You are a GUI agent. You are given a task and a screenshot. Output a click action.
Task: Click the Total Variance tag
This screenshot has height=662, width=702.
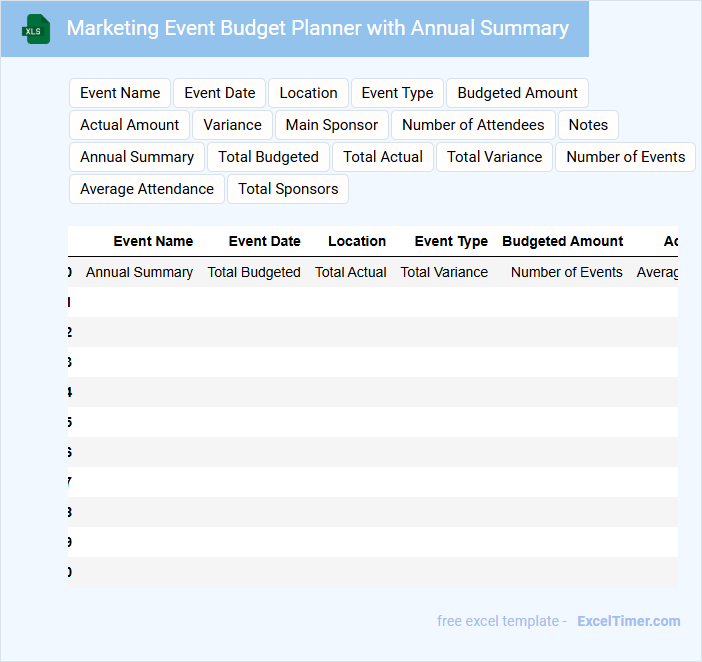pyautogui.click(x=494, y=157)
